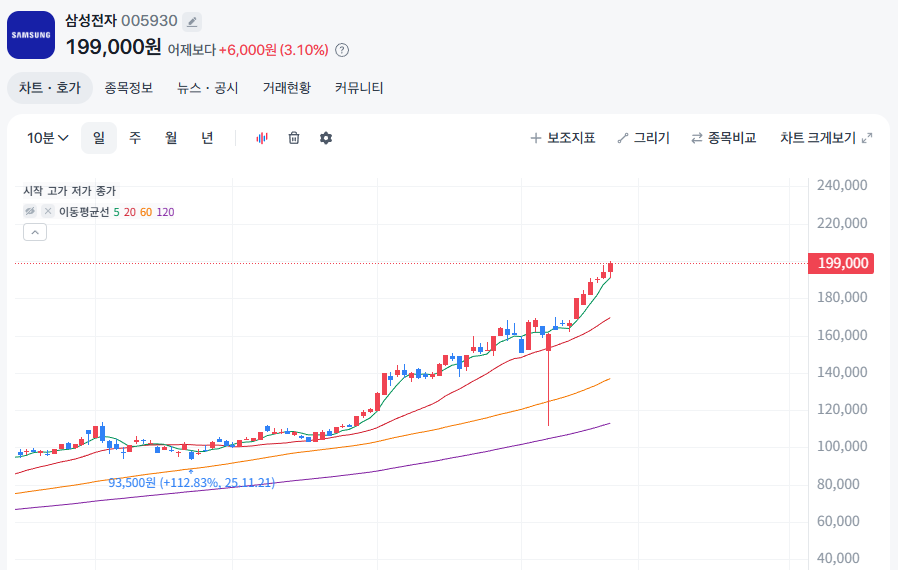Viewport: 898px width, 570px height.
Task: Click the 80,000 axis label
Action: 838,484
